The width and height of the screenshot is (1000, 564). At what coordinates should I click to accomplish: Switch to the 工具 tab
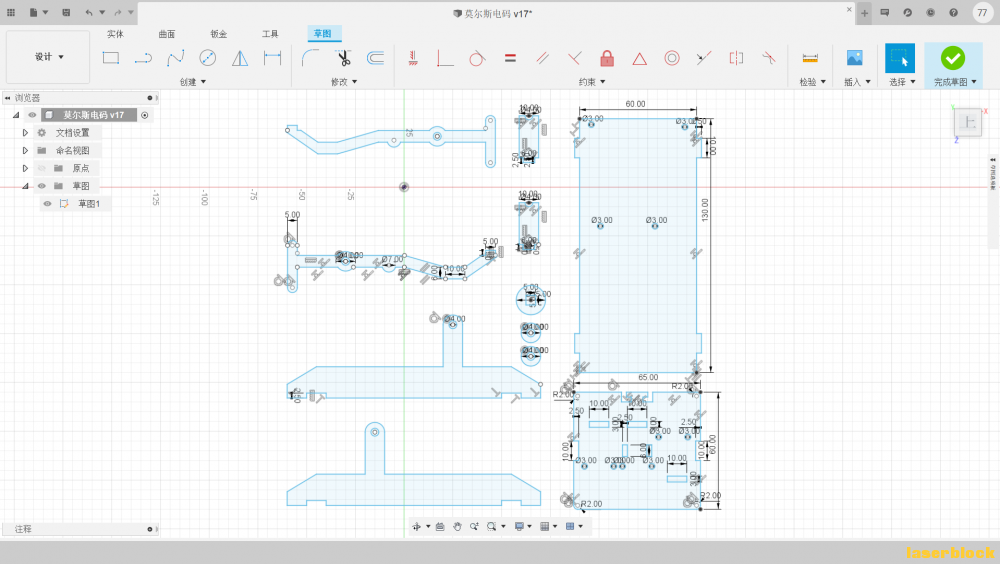tap(270, 34)
